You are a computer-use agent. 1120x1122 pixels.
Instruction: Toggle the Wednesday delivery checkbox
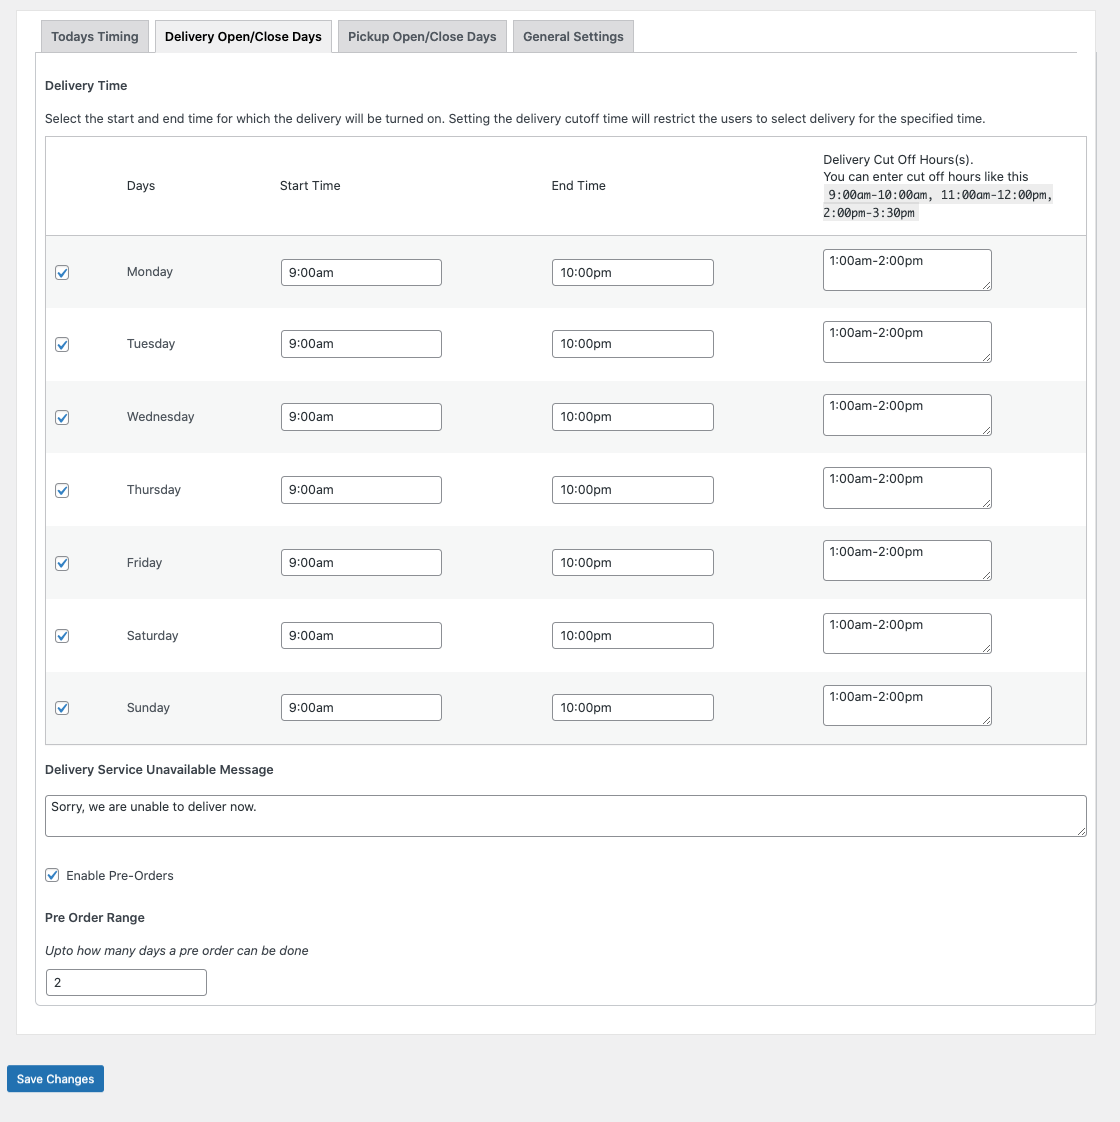62,417
